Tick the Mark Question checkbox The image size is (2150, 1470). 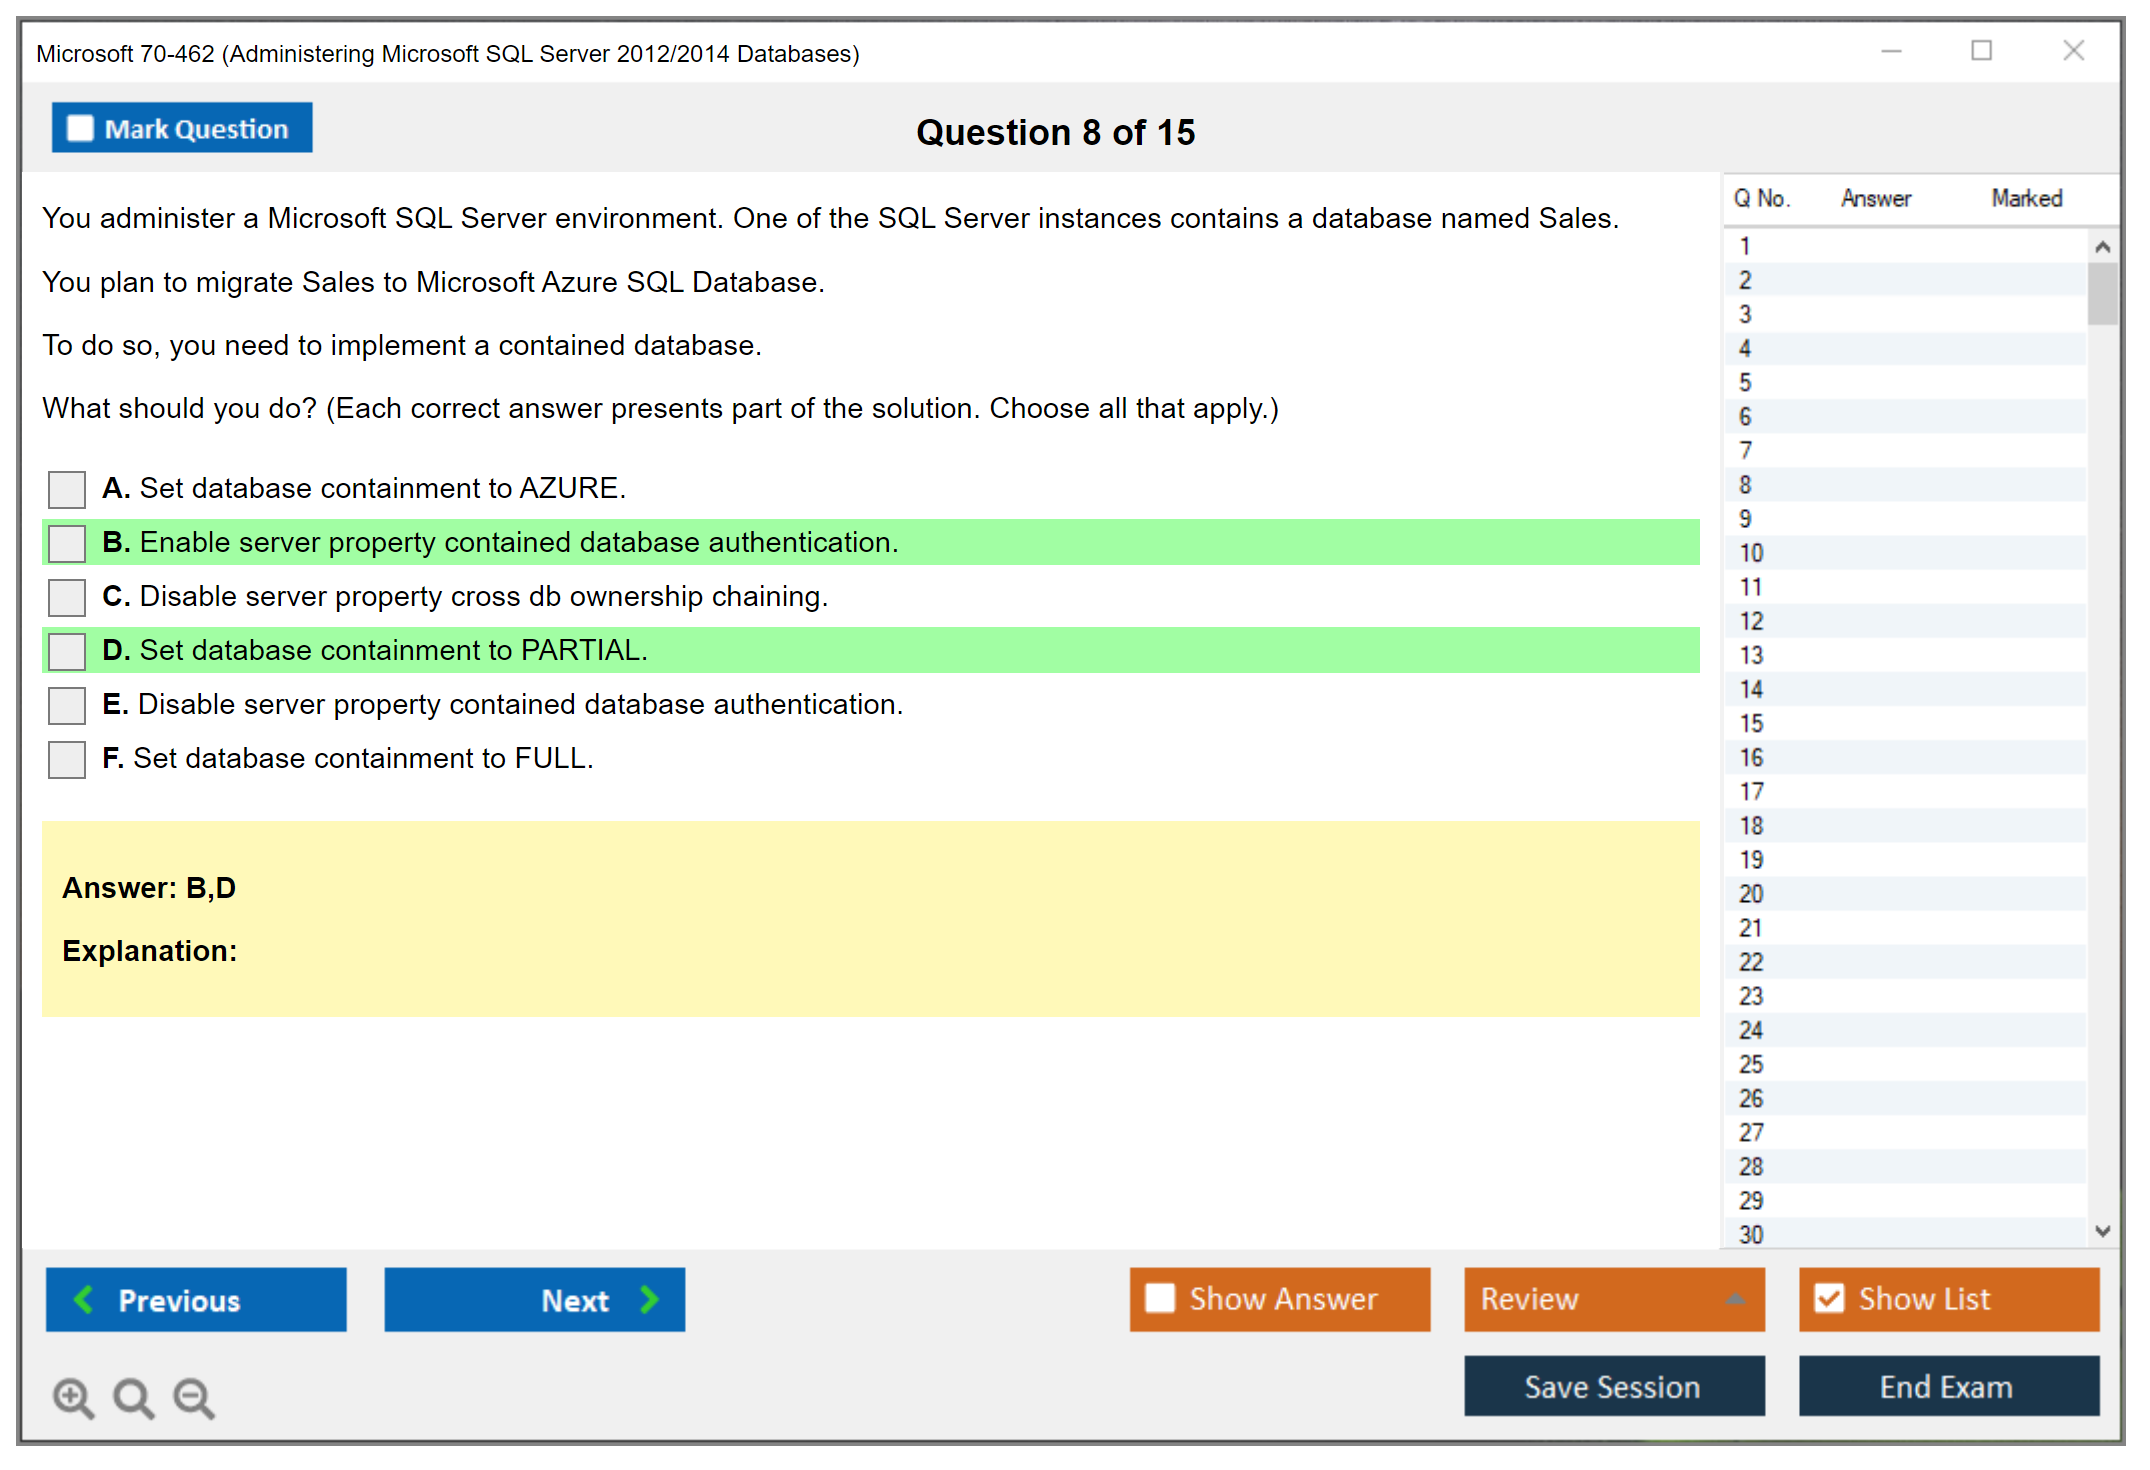[80, 128]
